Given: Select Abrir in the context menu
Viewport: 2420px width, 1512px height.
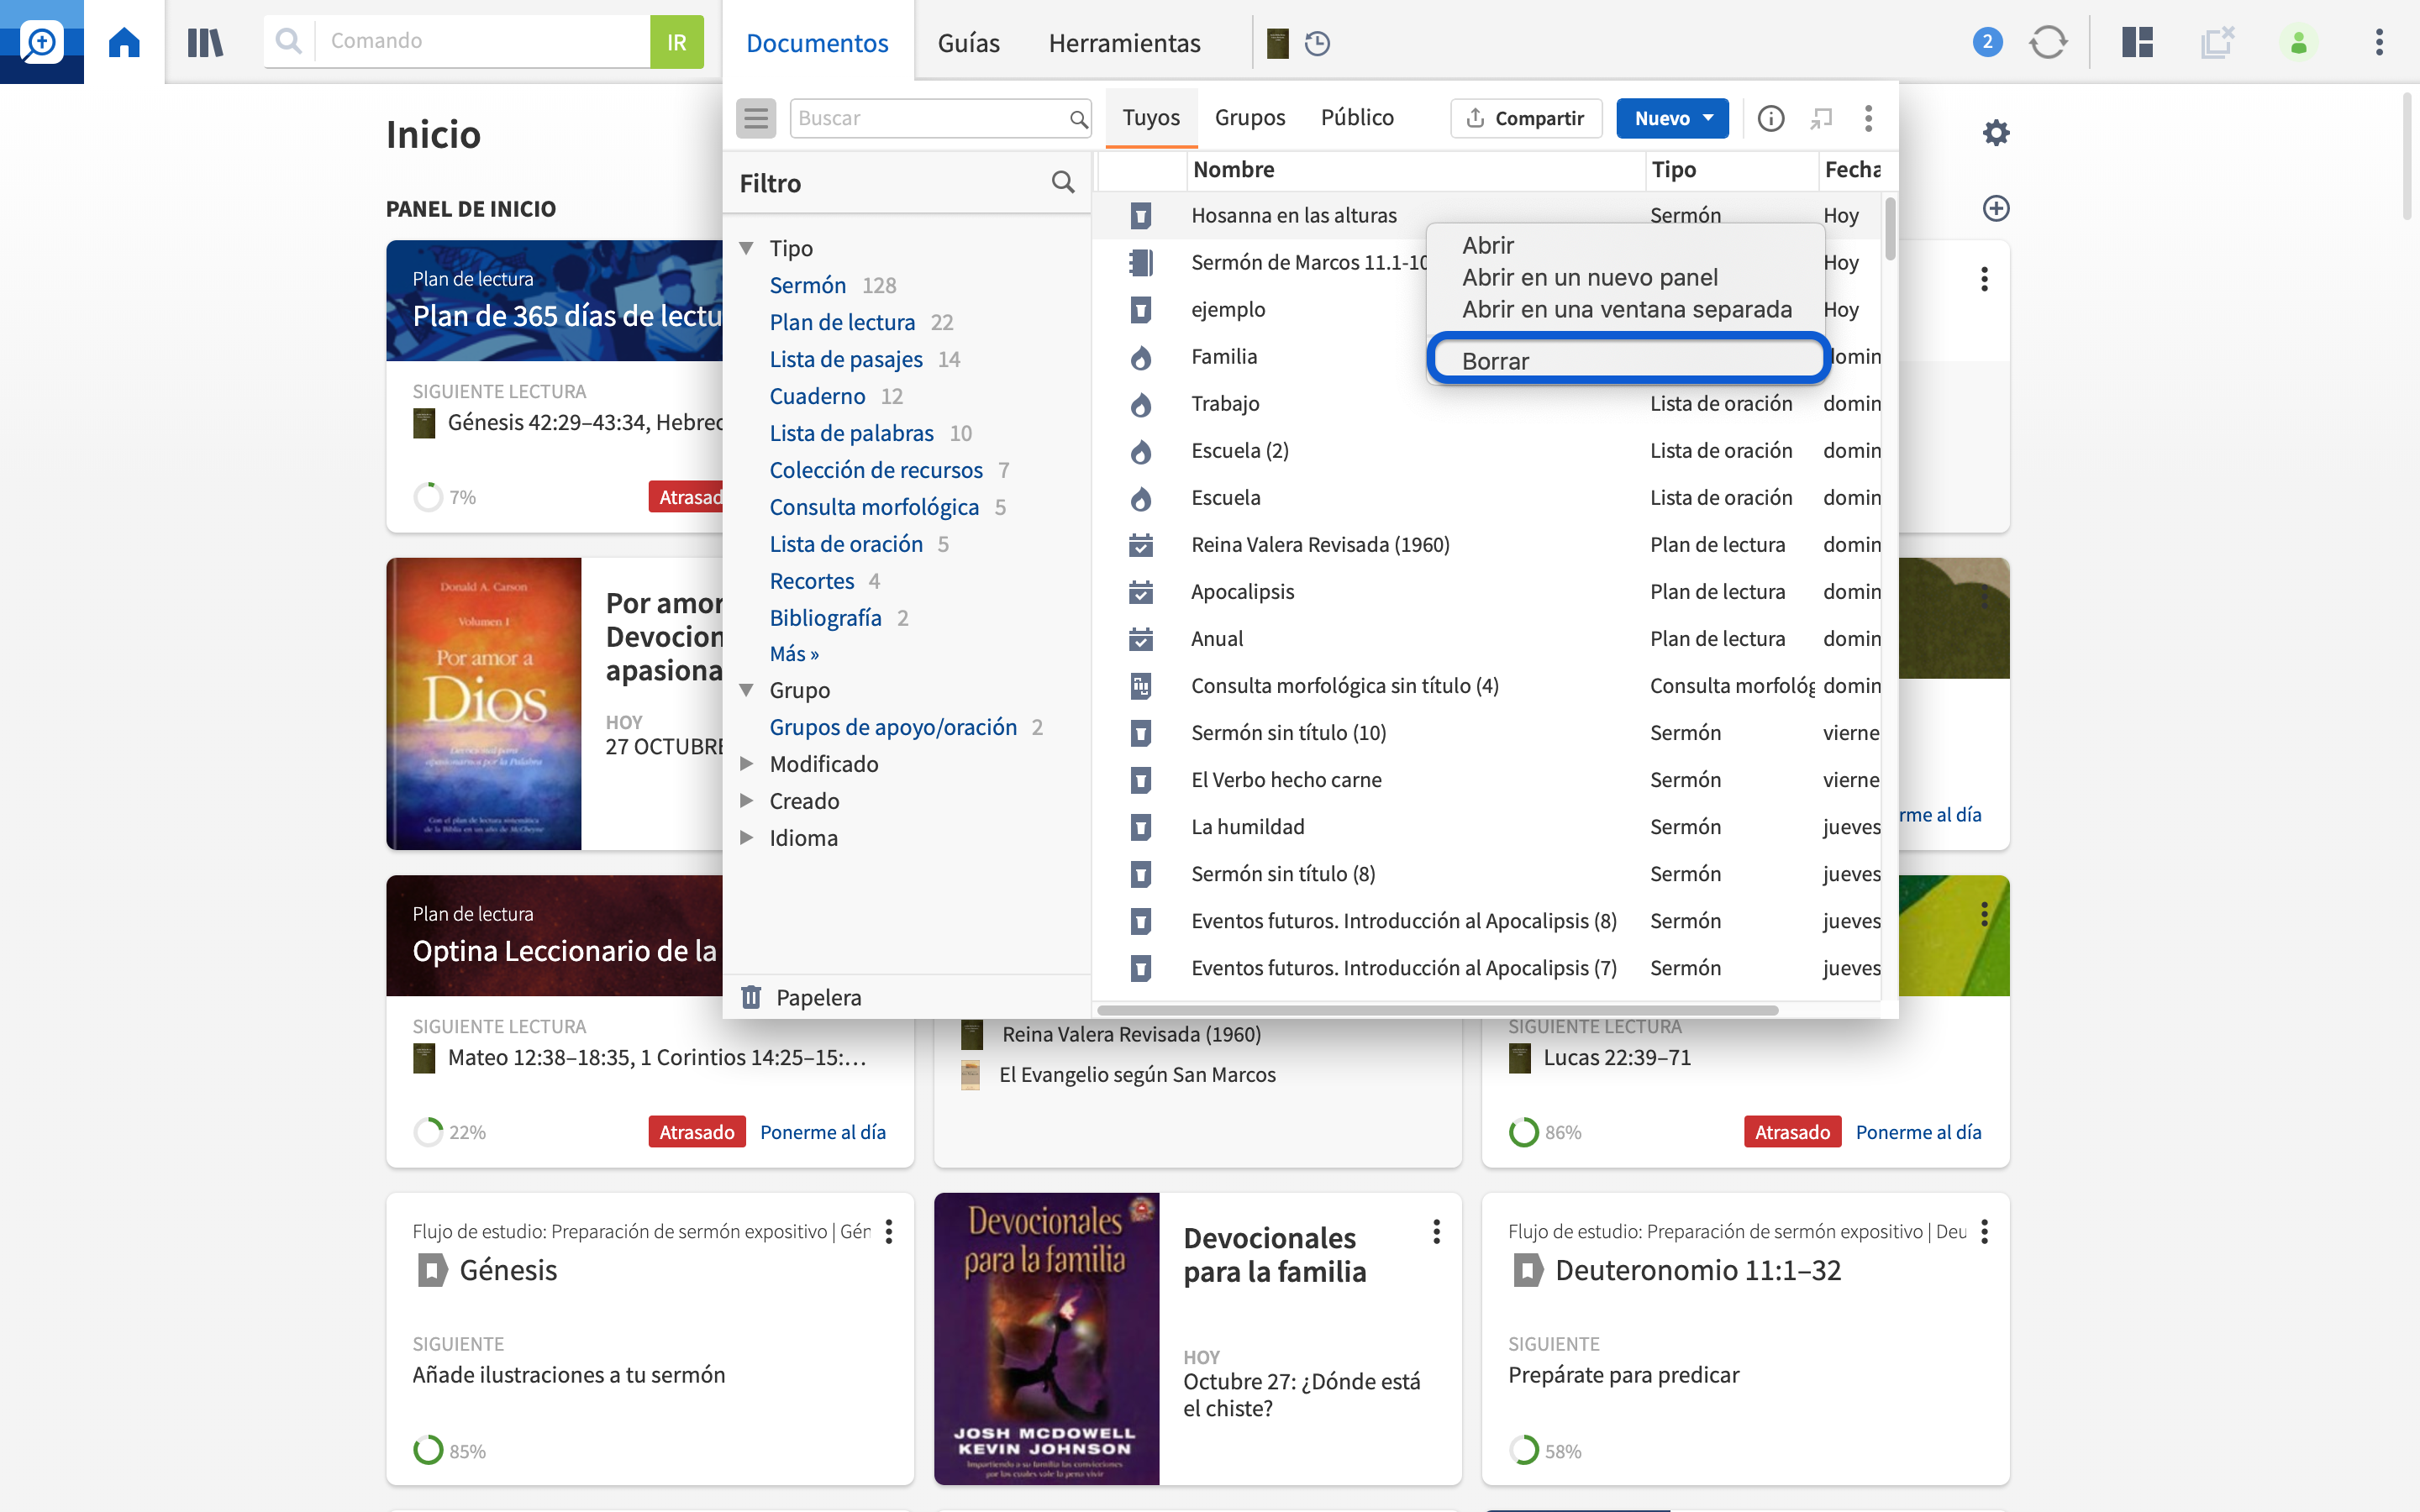Looking at the screenshot, I should tap(1488, 245).
